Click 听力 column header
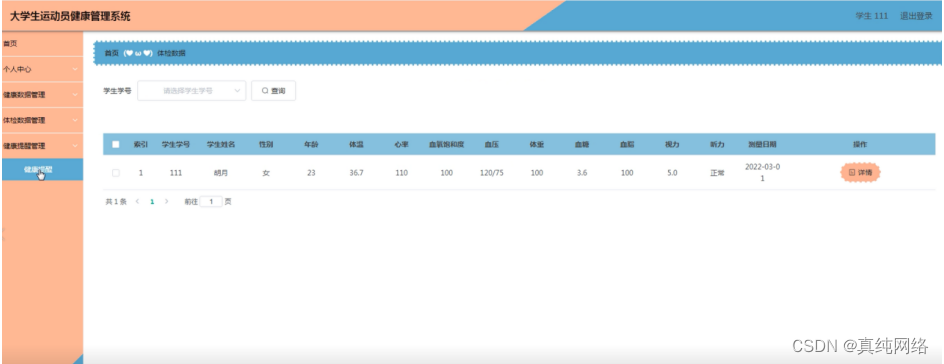The width and height of the screenshot is (944, 364). [718, 144]
